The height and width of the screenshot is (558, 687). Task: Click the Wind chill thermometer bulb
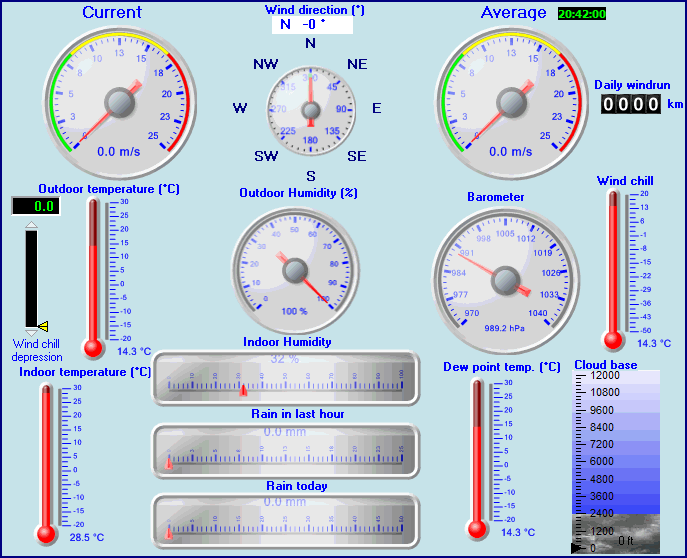[613, 340]
